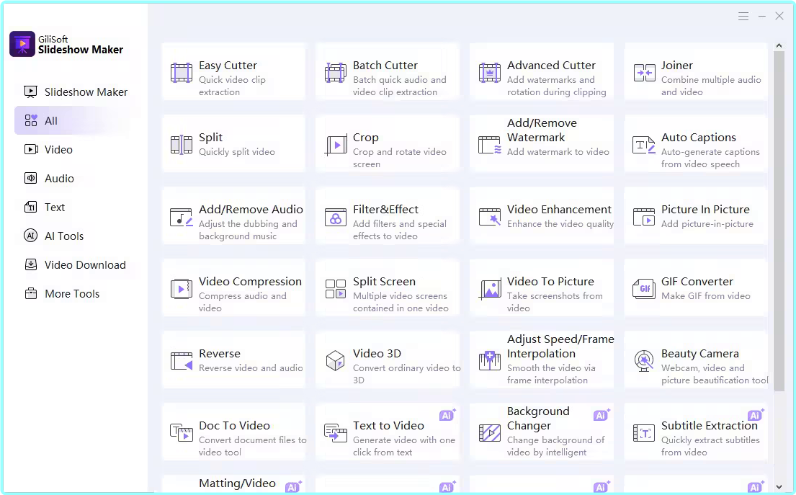Click AI badge on Background Changer
The width and height of the screenshot is (796, 495).
[602, 415]
